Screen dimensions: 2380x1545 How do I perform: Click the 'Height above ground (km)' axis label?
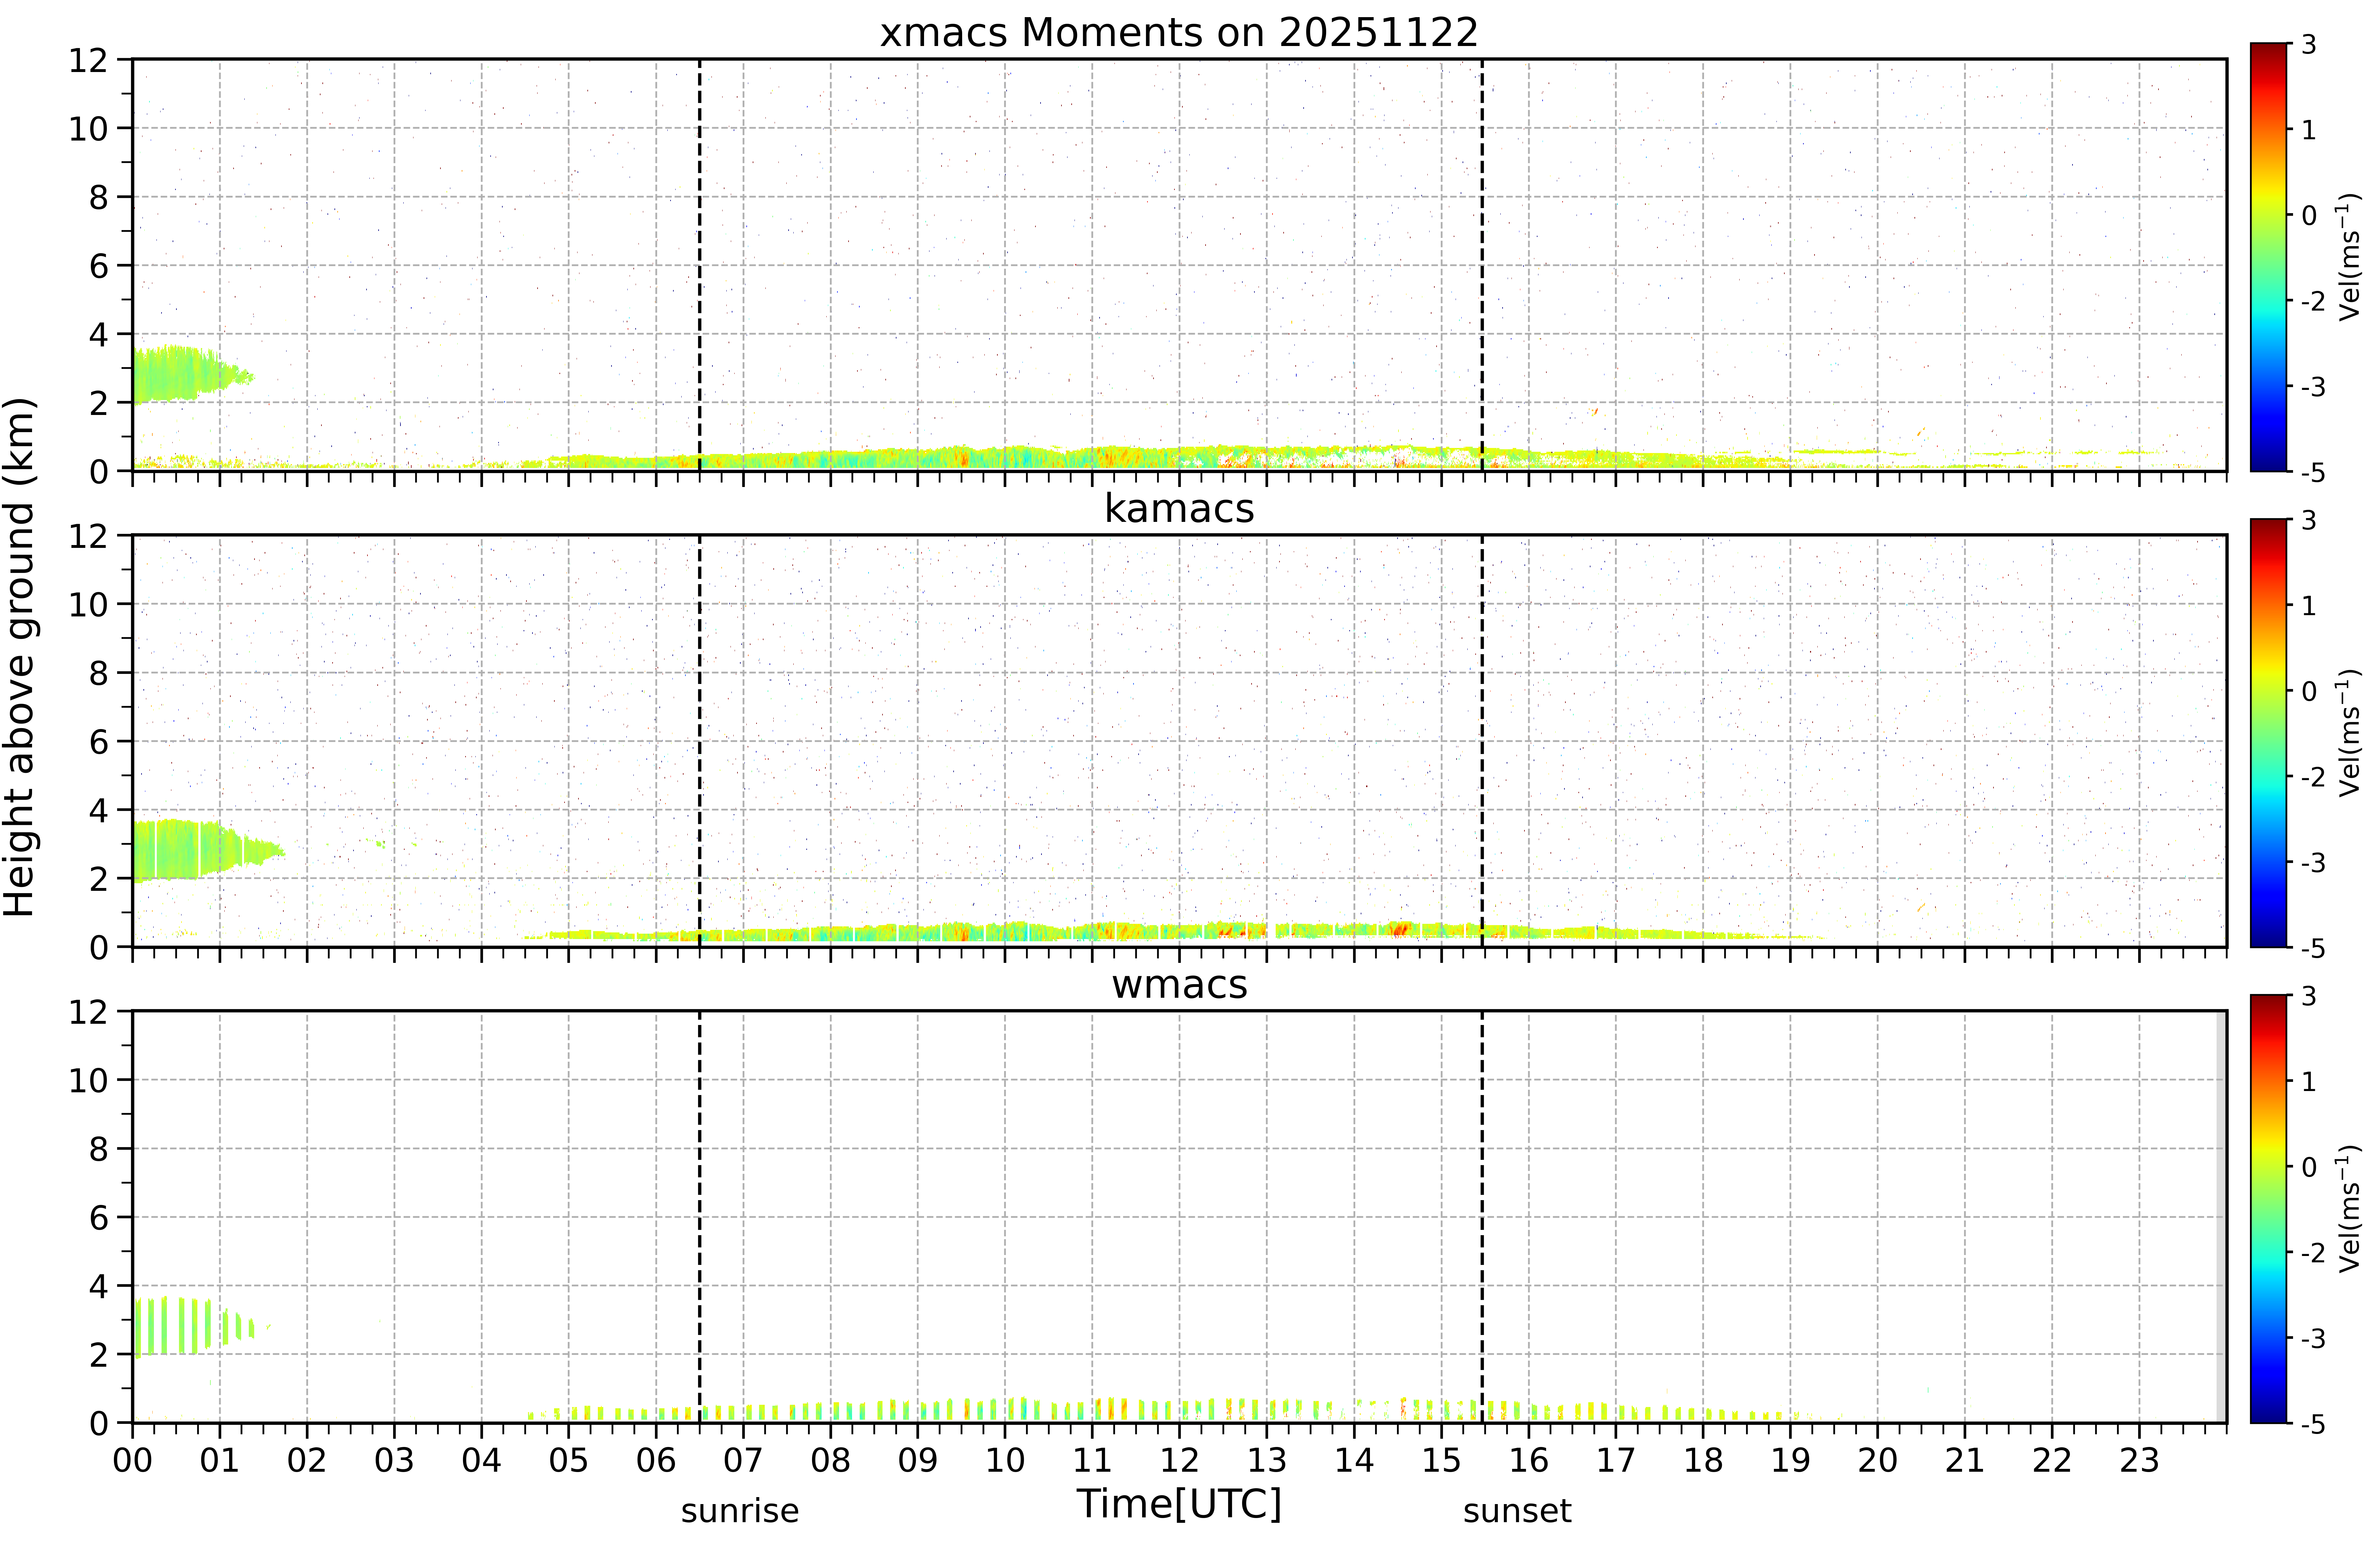[20, 657]
